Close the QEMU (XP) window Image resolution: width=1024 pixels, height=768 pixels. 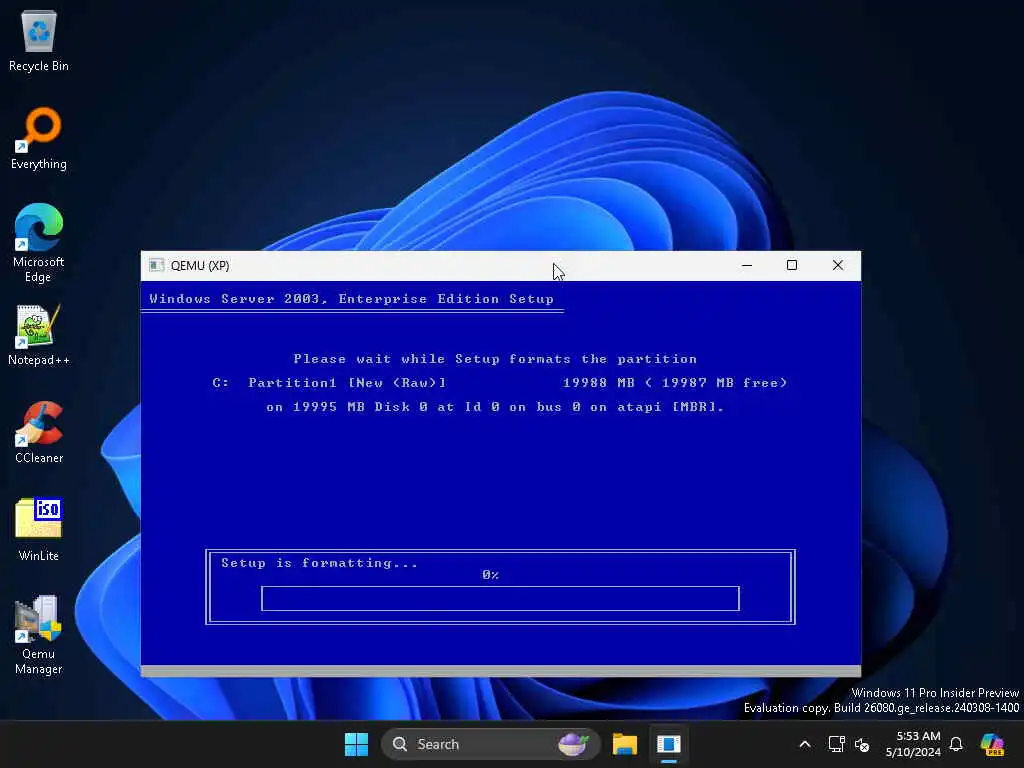pos(838,265)
